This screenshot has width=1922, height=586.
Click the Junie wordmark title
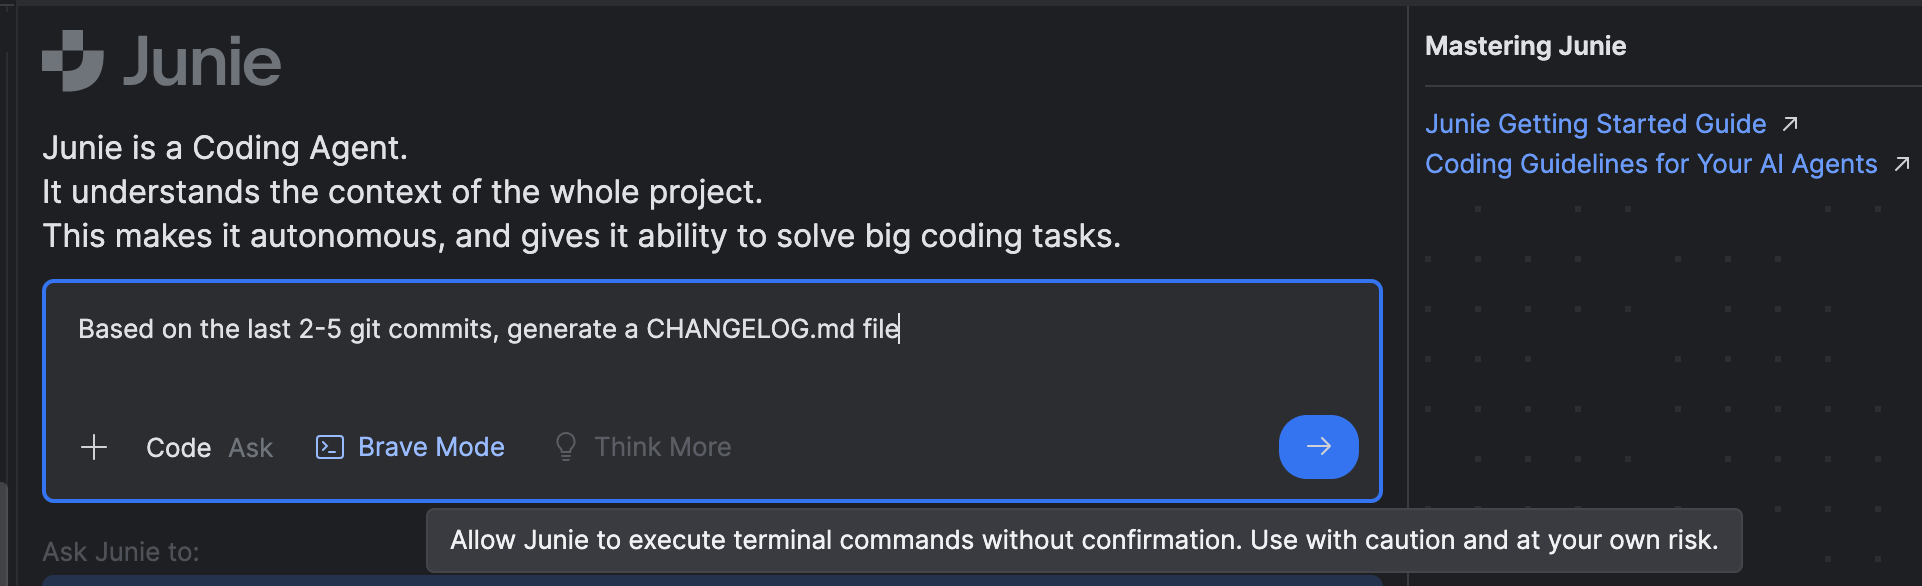(x=202, y=62)
